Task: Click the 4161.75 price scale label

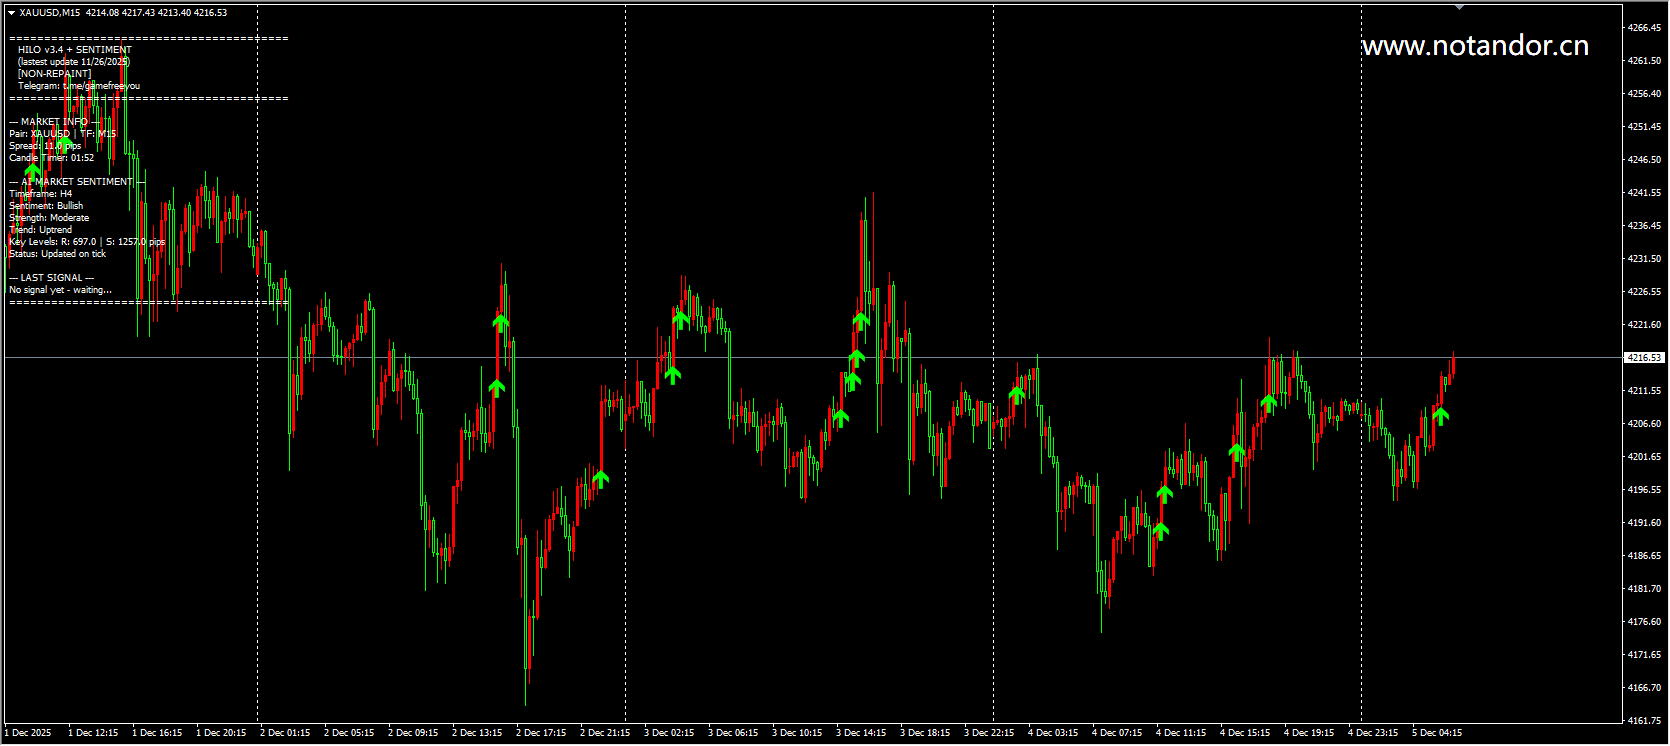Action: pyautogui.click(x=1645, y=721)
